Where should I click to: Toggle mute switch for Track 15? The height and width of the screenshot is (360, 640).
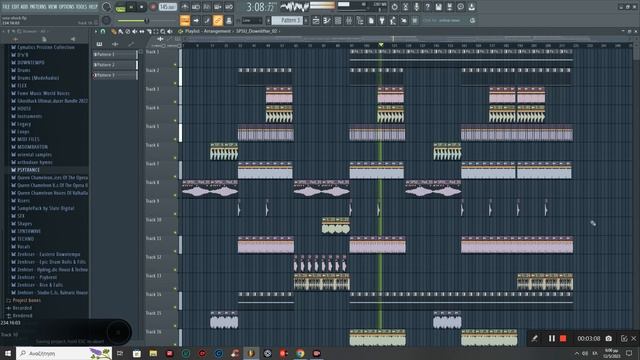(175, 326)
